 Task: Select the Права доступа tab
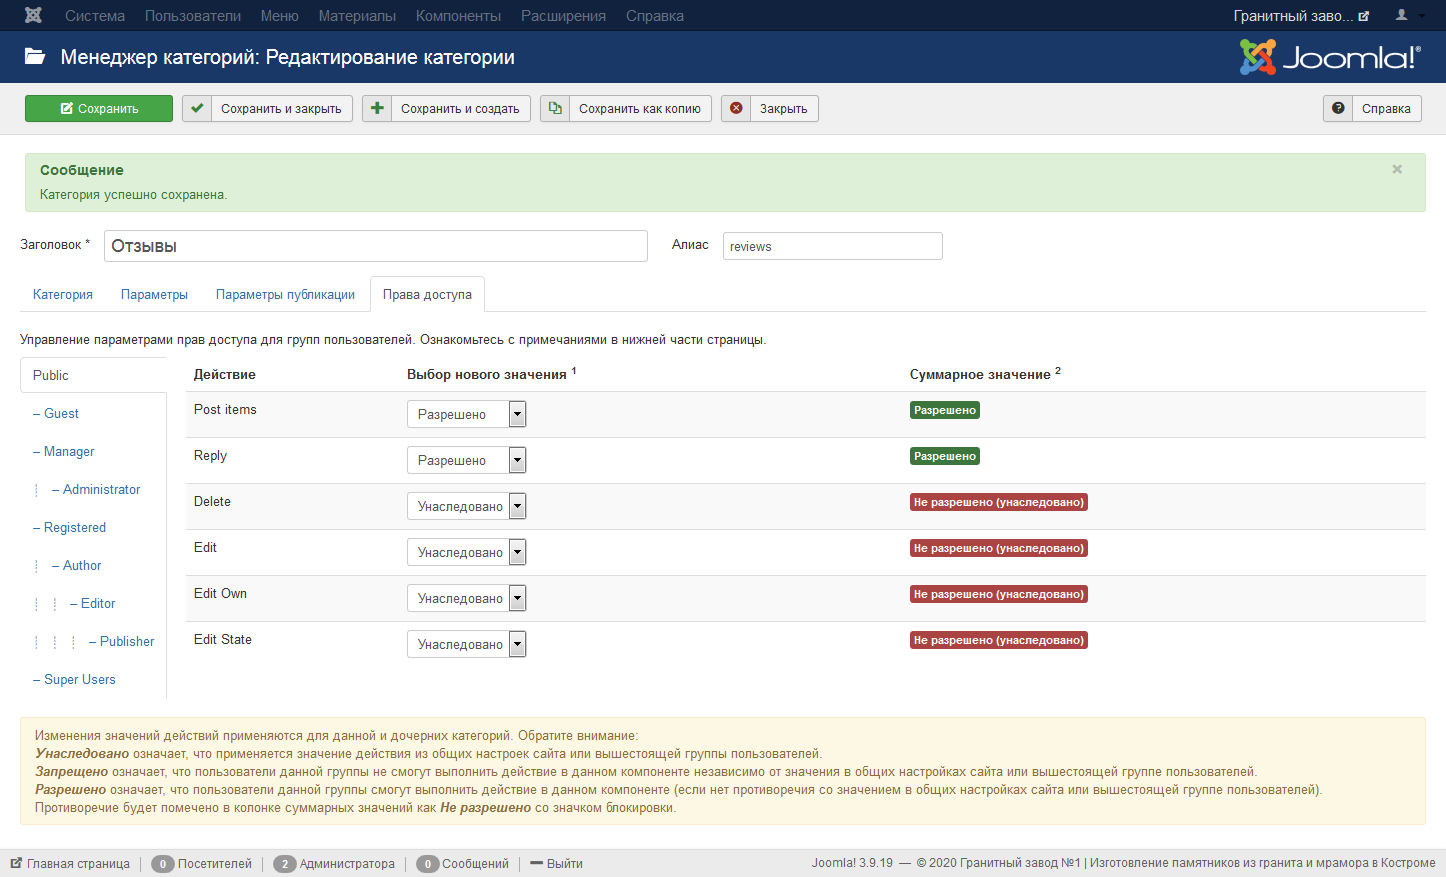[x=427, y=294]
